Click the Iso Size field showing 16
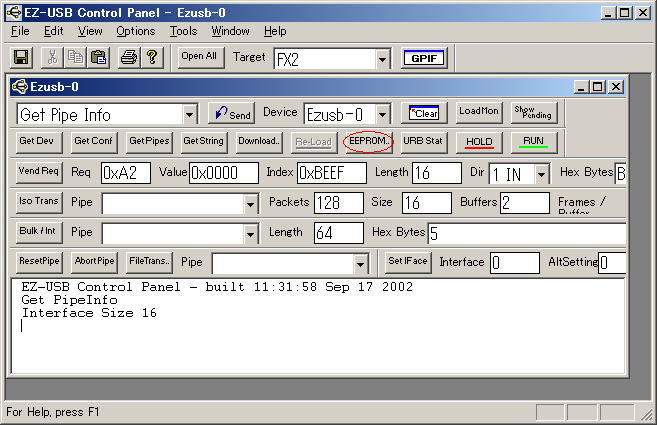Viewport: 657px width, 425px height. [427, 203]
